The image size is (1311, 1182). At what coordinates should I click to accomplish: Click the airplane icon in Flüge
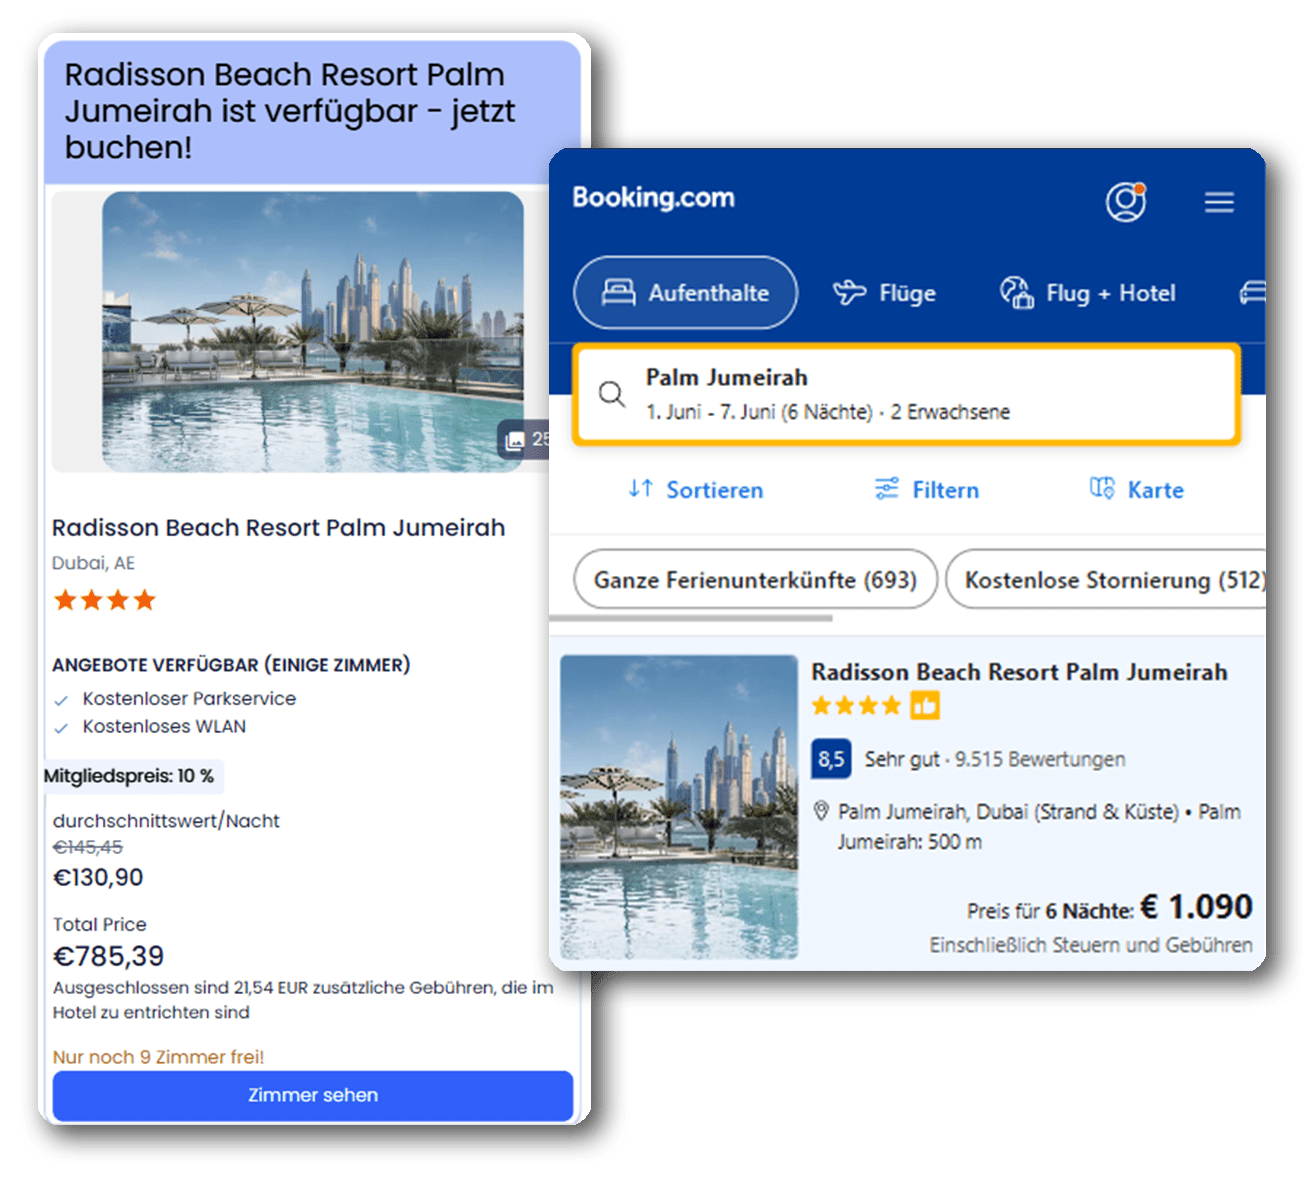pos(850,292)
